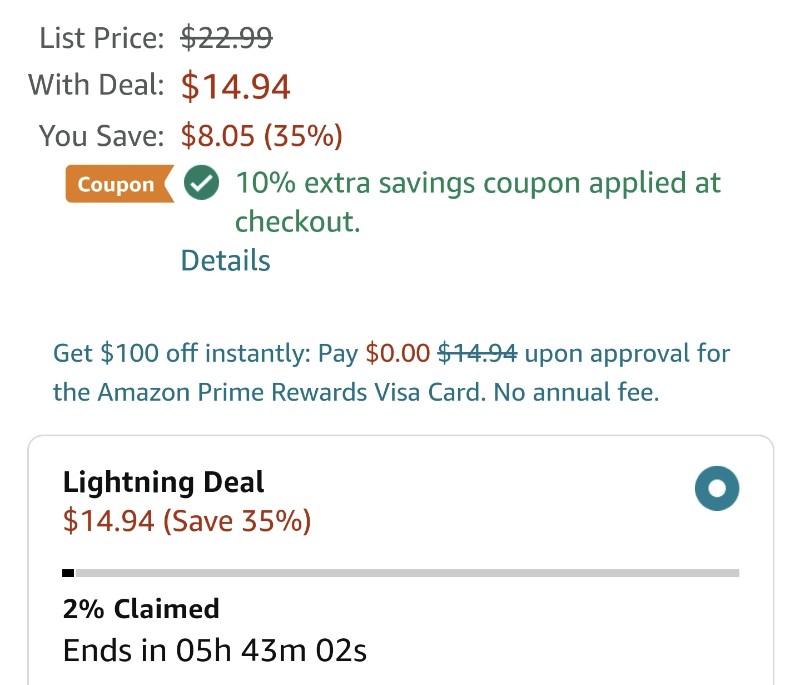This screenshot has height=685, width=800.
Task: Click the You Save label
Action: 102,136
